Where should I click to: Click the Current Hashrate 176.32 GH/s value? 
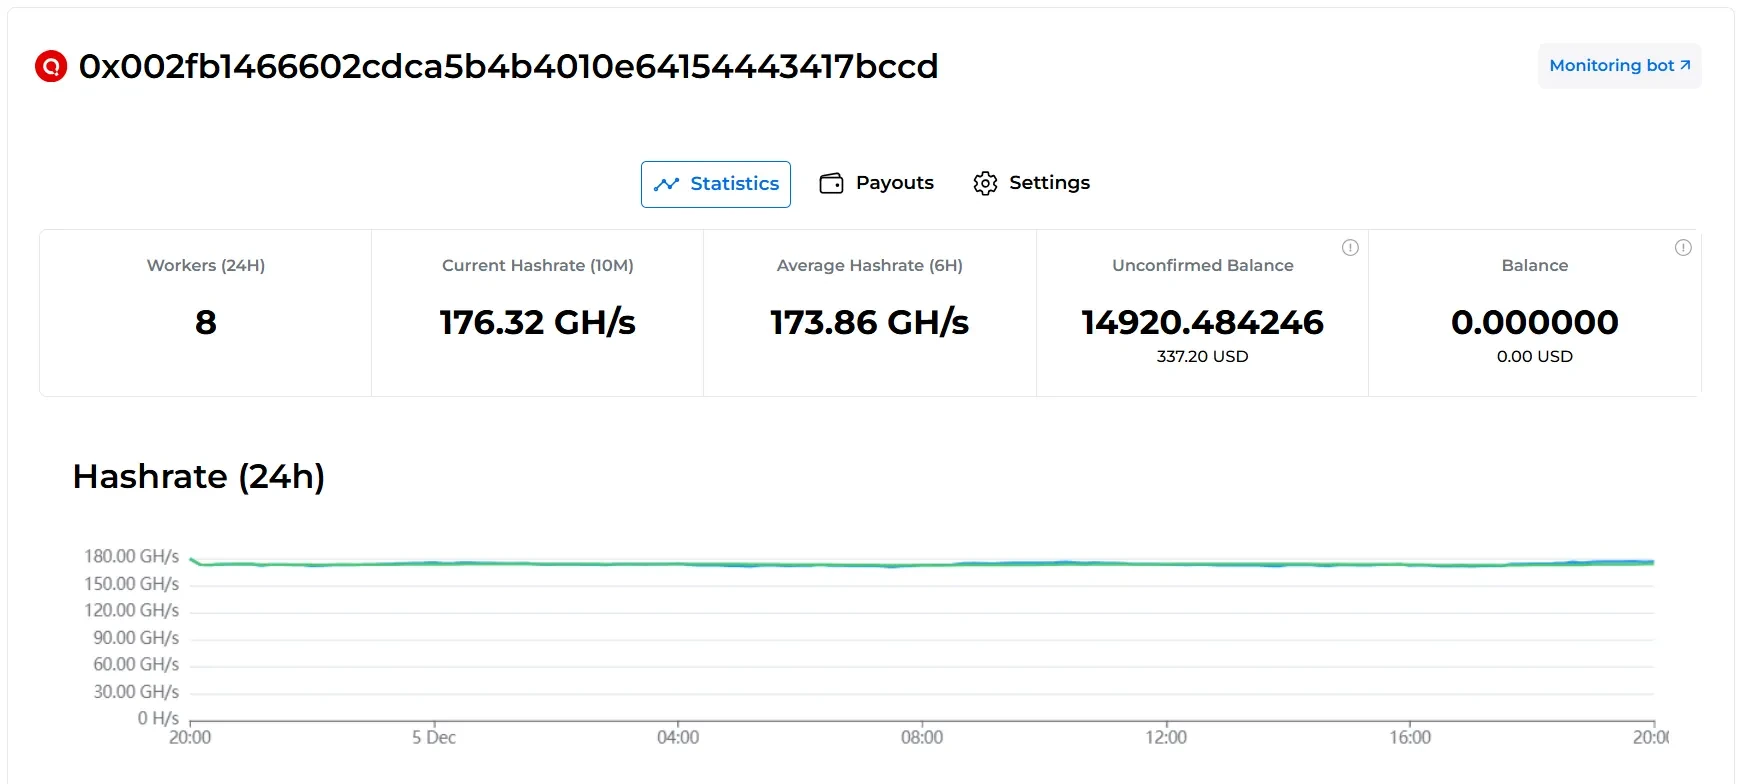(538, 322)
